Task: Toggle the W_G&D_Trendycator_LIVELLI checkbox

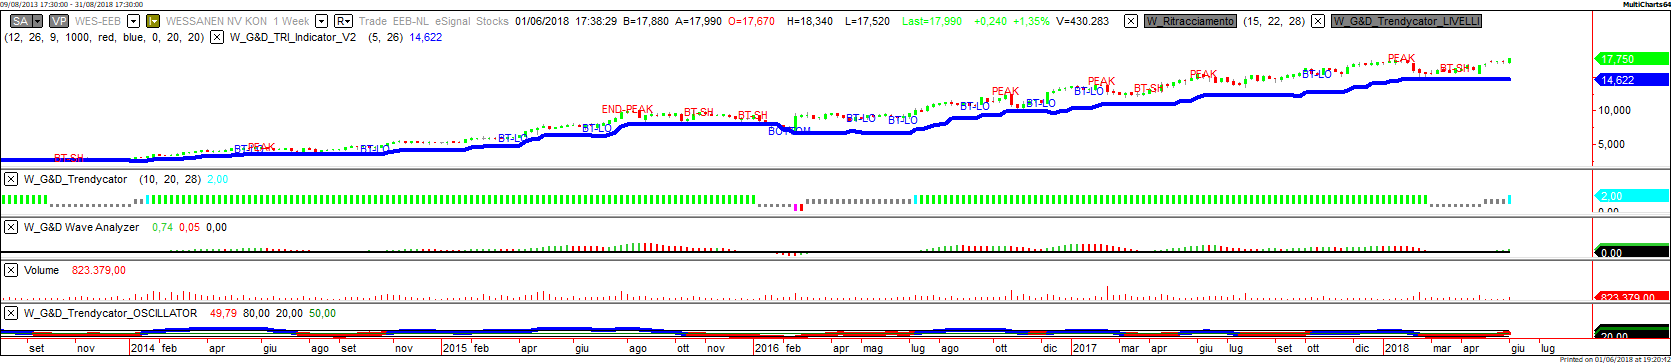Action: click(1319, 21)
